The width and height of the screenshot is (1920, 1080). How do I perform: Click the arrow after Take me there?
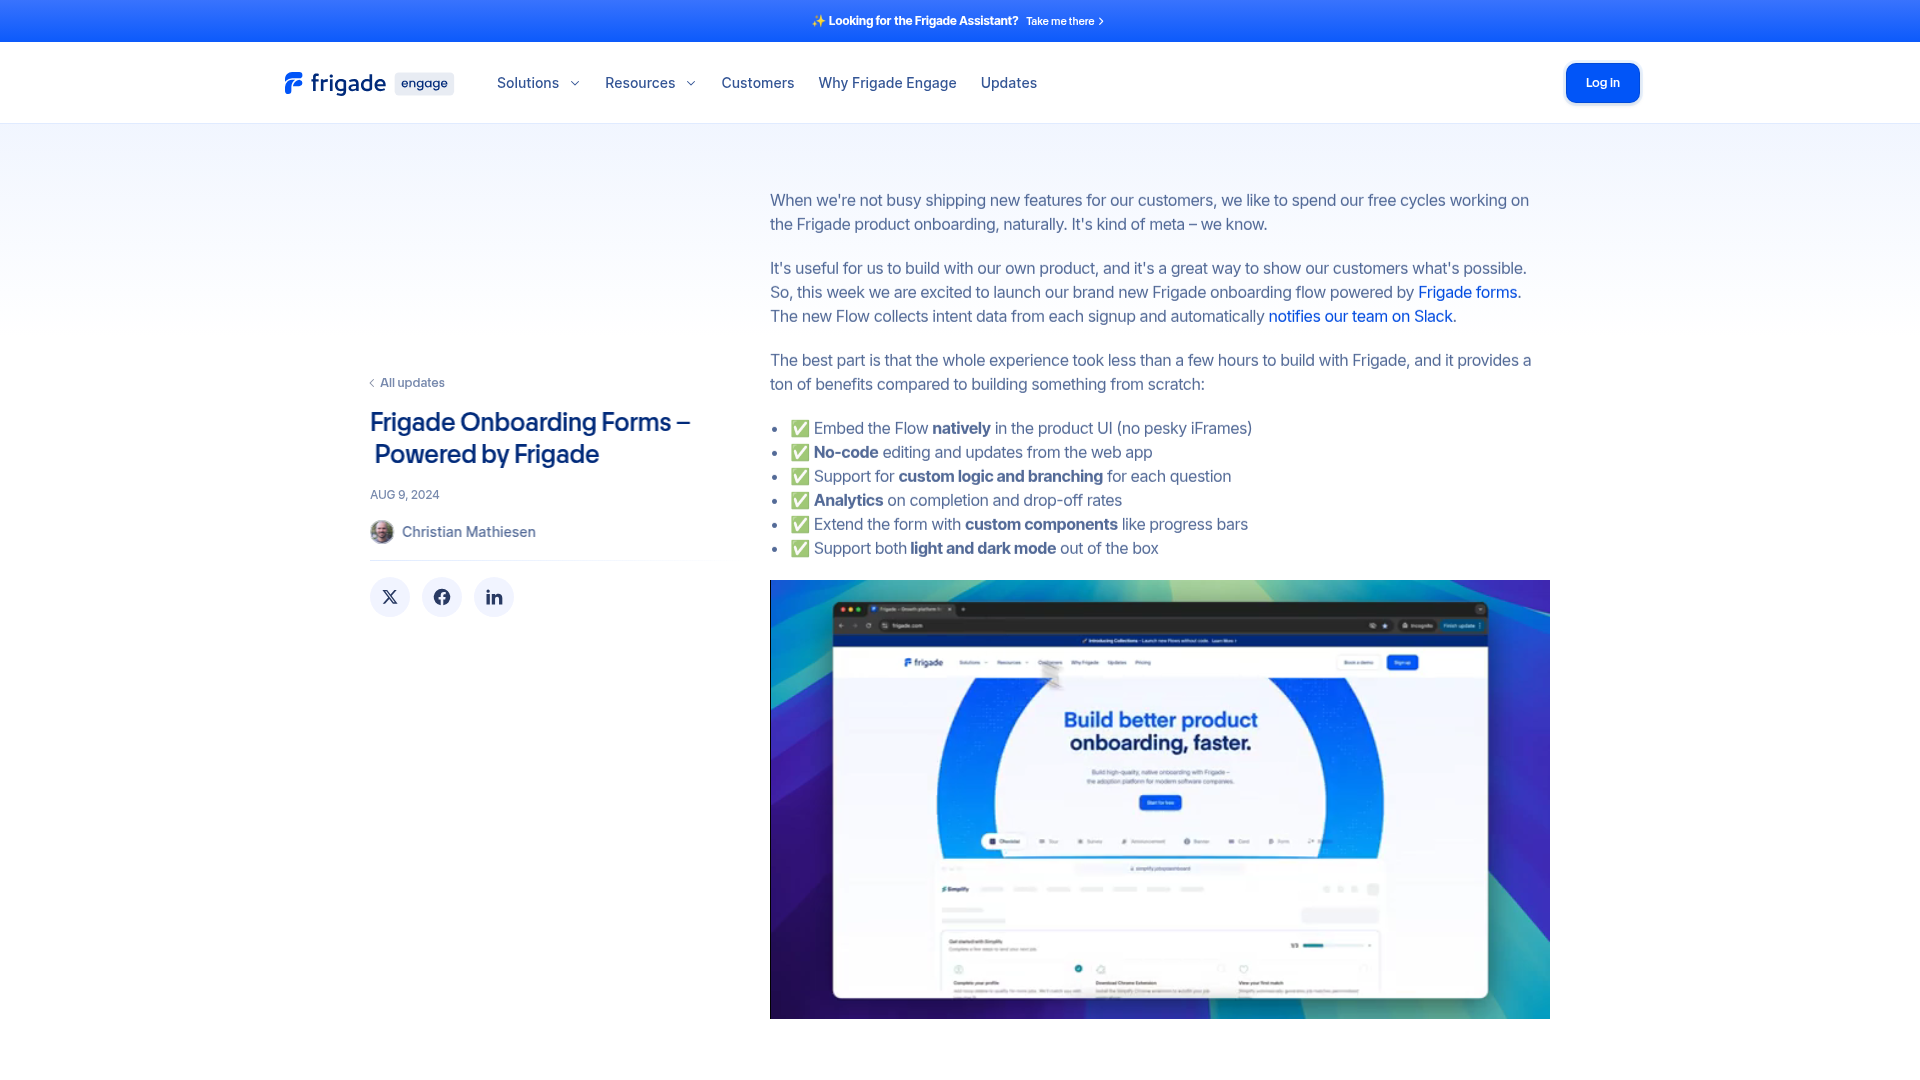tap(1101, 21)
